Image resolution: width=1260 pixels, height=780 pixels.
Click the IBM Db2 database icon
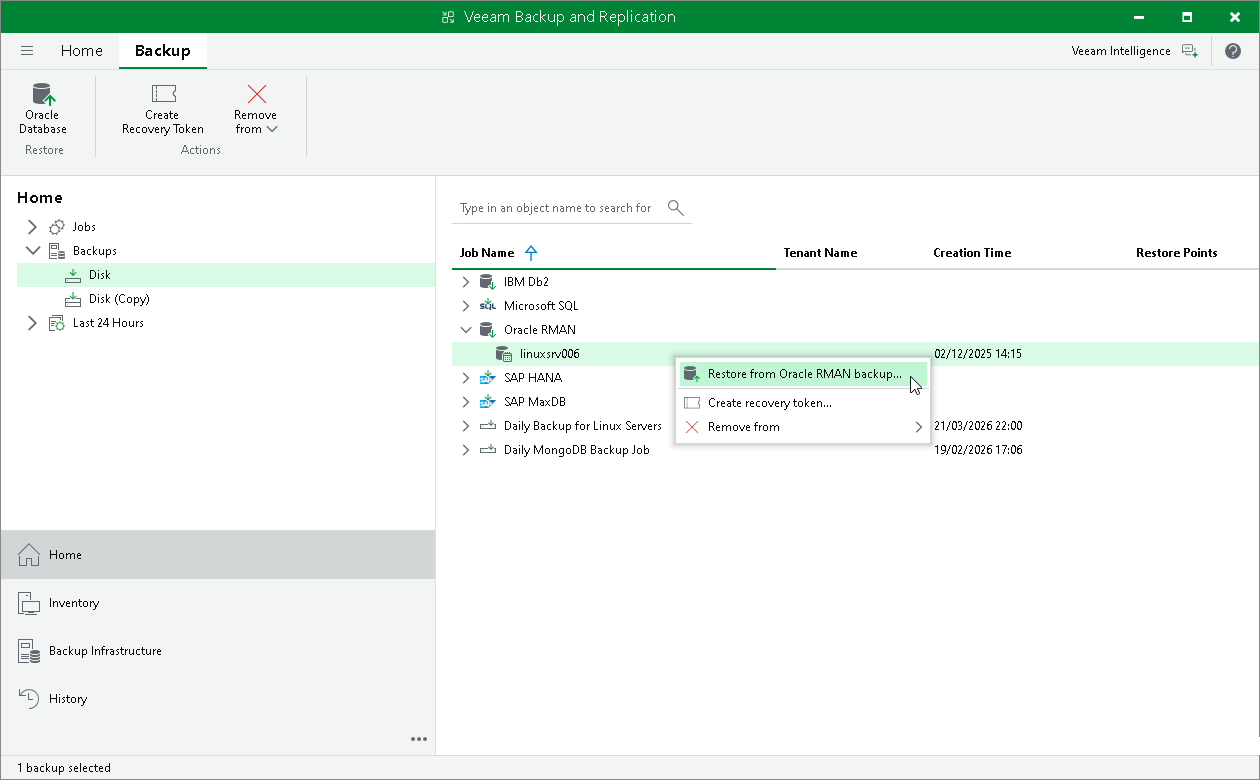click(488, 282)
